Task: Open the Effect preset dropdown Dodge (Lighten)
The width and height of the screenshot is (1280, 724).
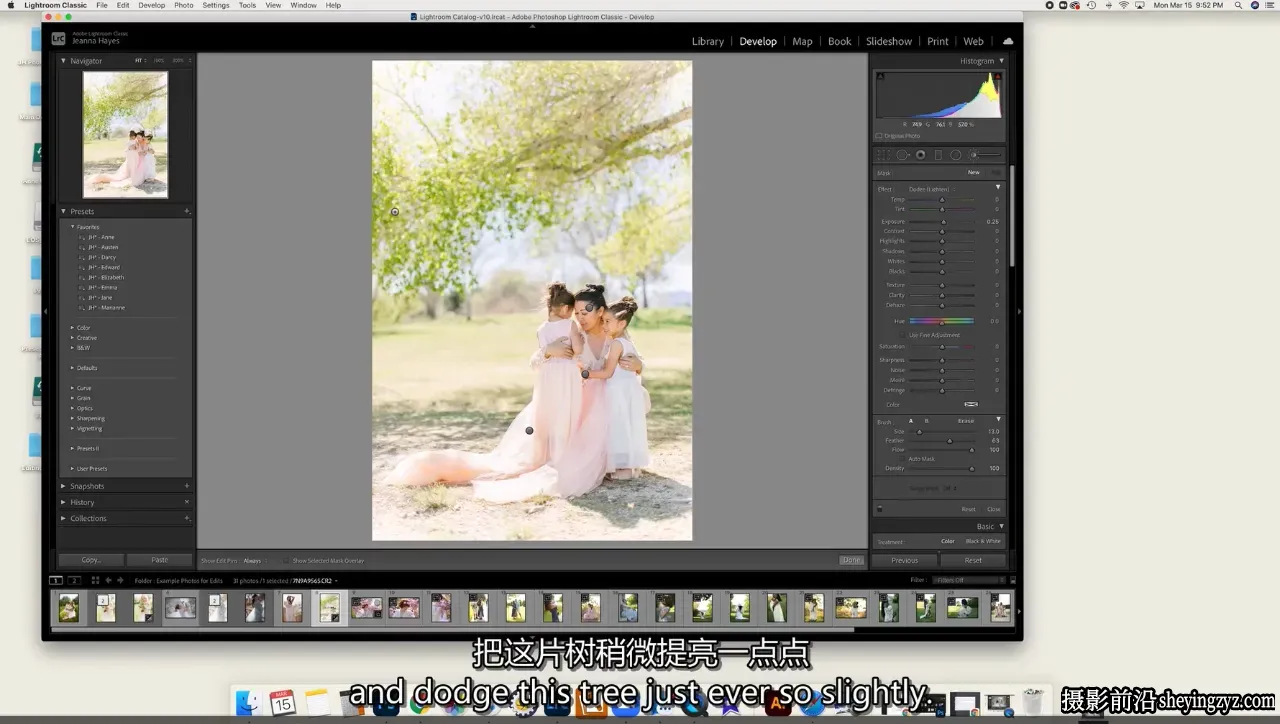Action: pos(931,189)
